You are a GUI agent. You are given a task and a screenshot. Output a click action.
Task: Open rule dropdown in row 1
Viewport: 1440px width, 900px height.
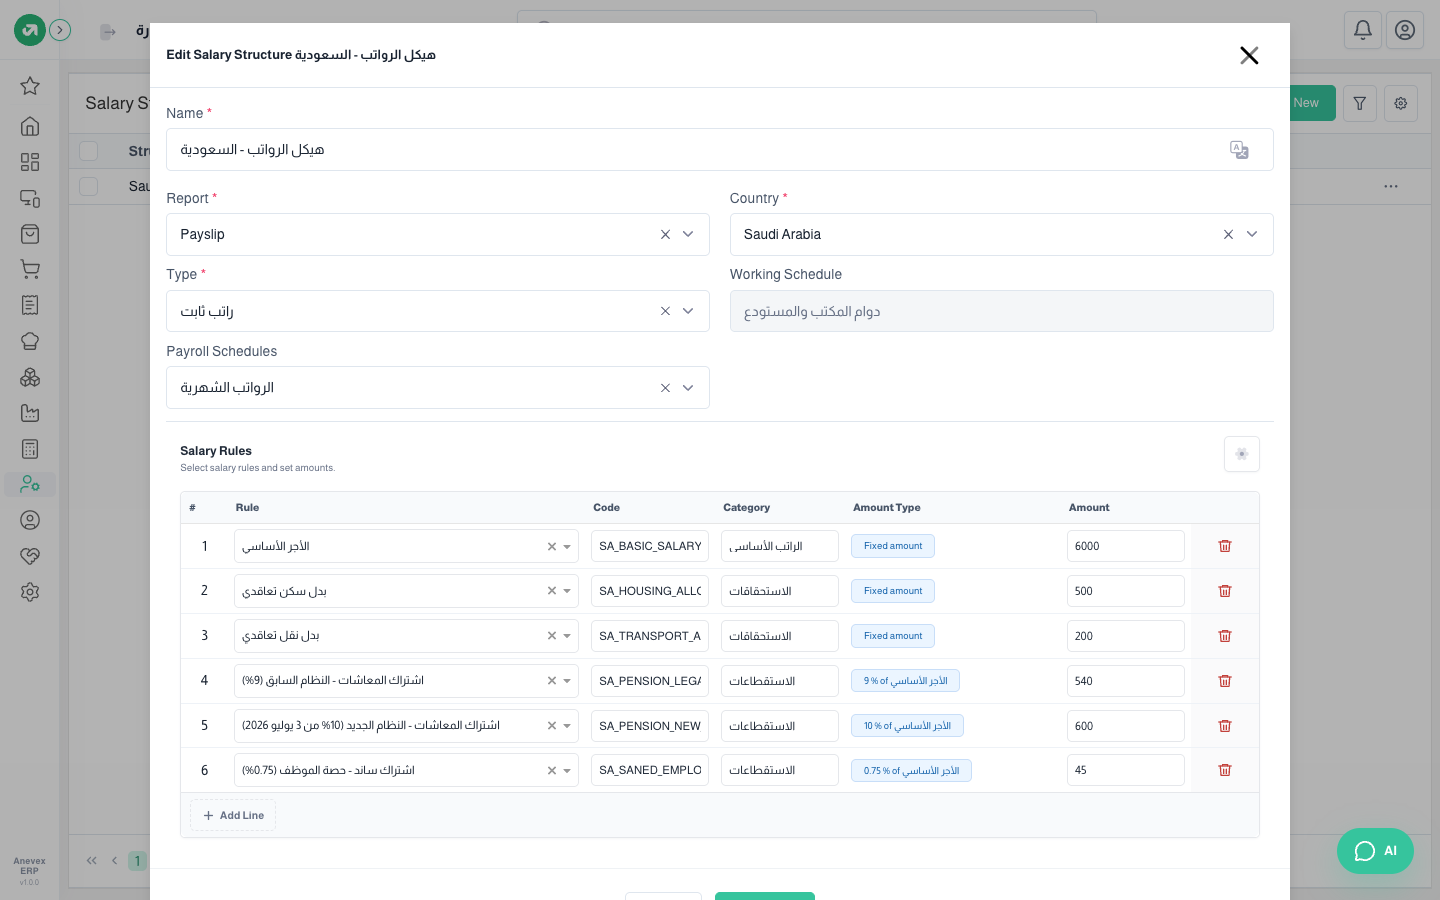click(x=567, y=547)
